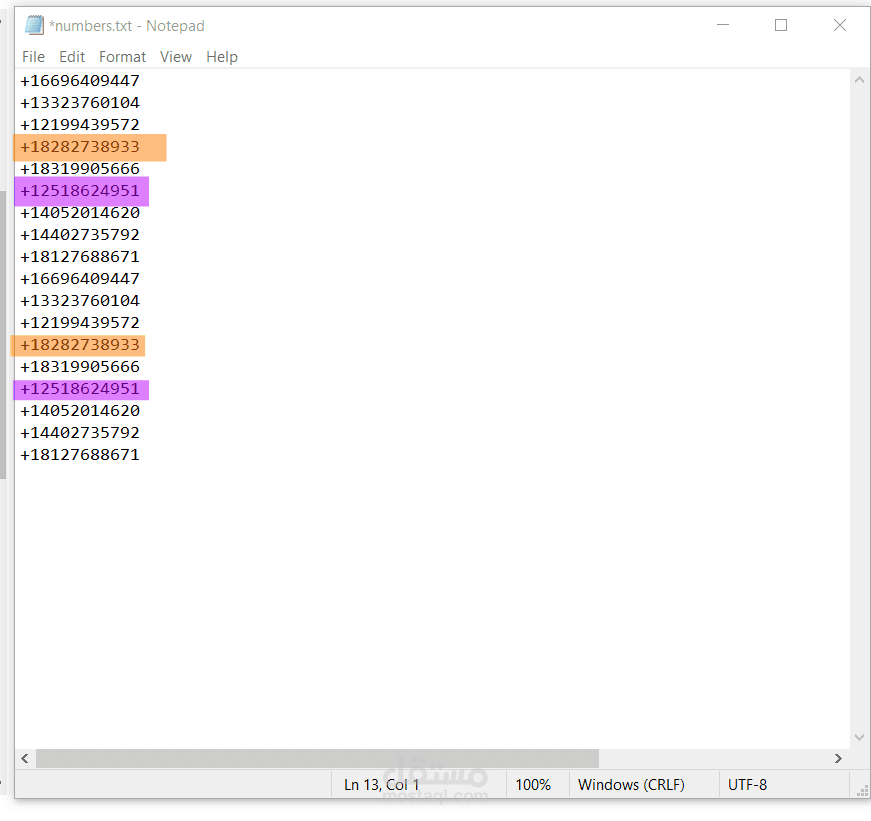
Task: Click the horizontal scrollbar right arrow
Action: click(x=838, y=758)
